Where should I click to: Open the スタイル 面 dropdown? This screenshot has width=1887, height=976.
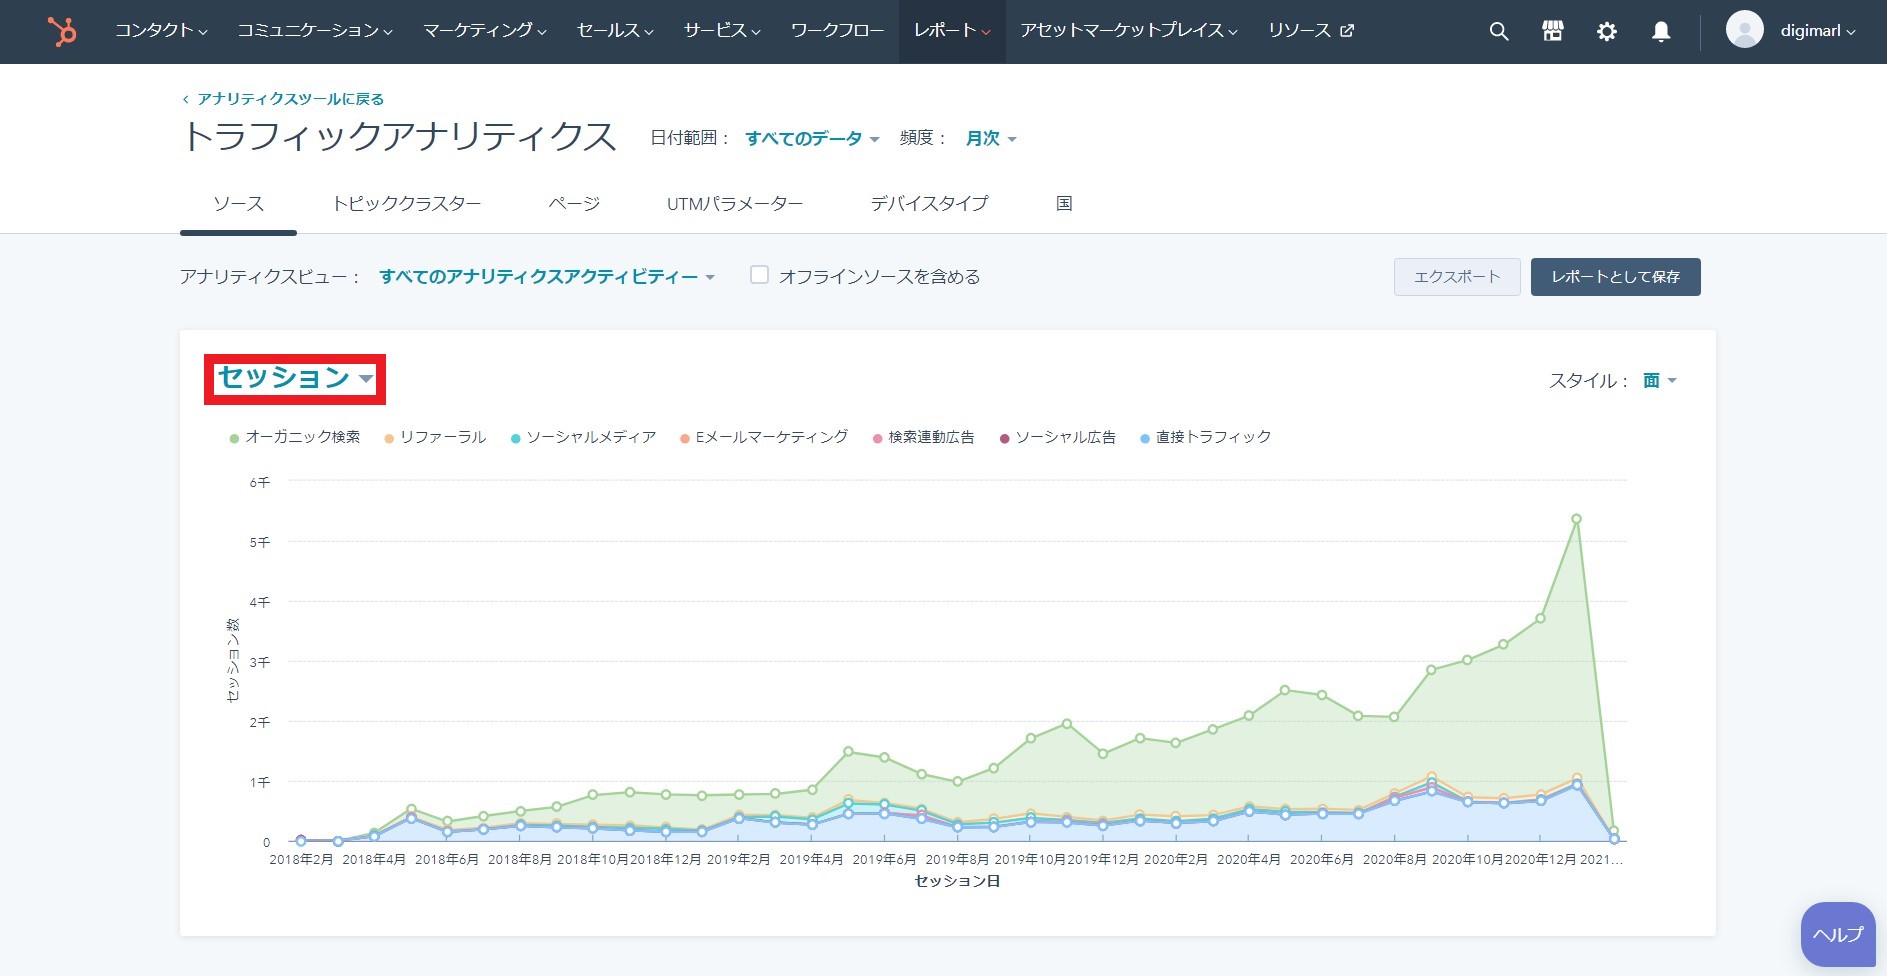tap(1660, 381)
